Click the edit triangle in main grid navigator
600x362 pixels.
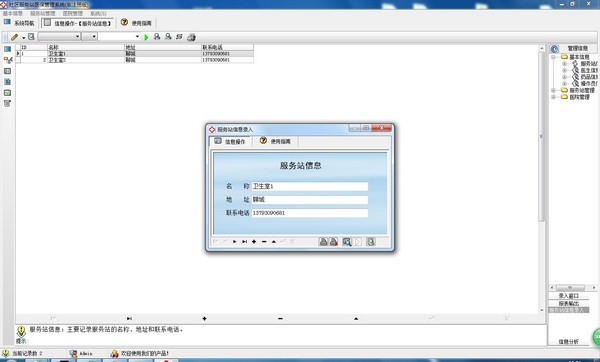356,318
